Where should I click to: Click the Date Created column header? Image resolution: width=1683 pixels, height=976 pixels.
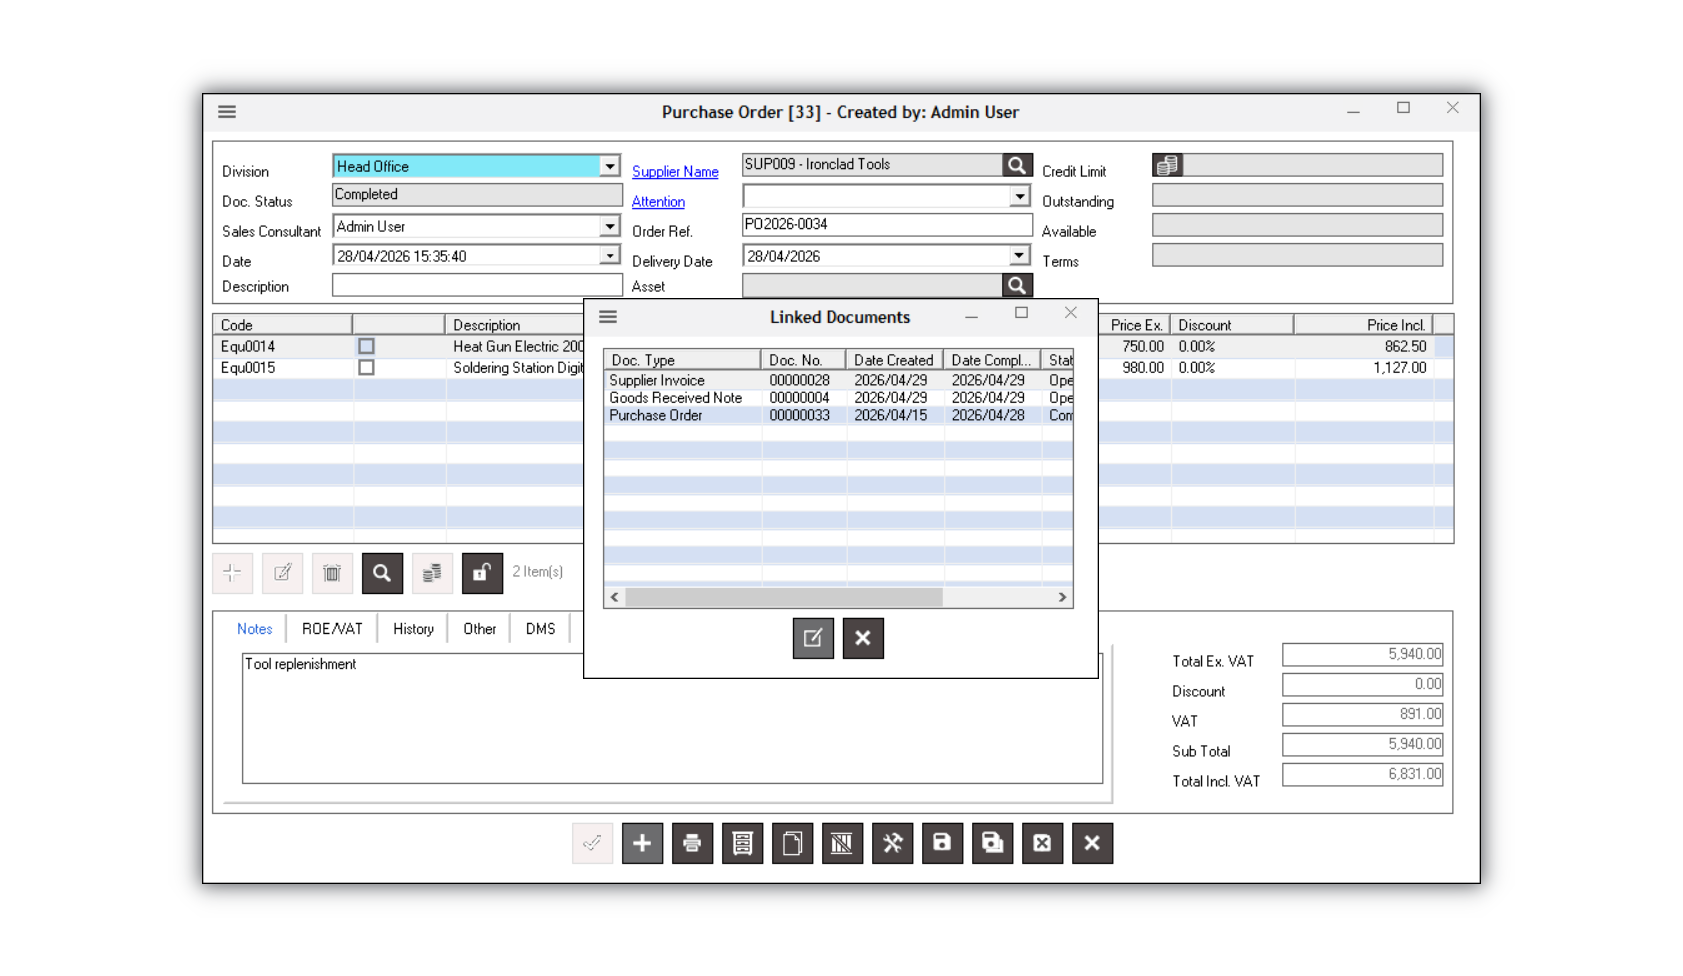point(894,360)
